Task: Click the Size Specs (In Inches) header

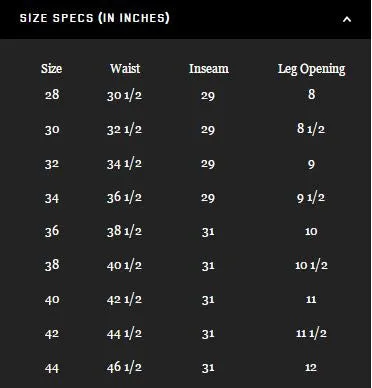Action: point(95,18)
